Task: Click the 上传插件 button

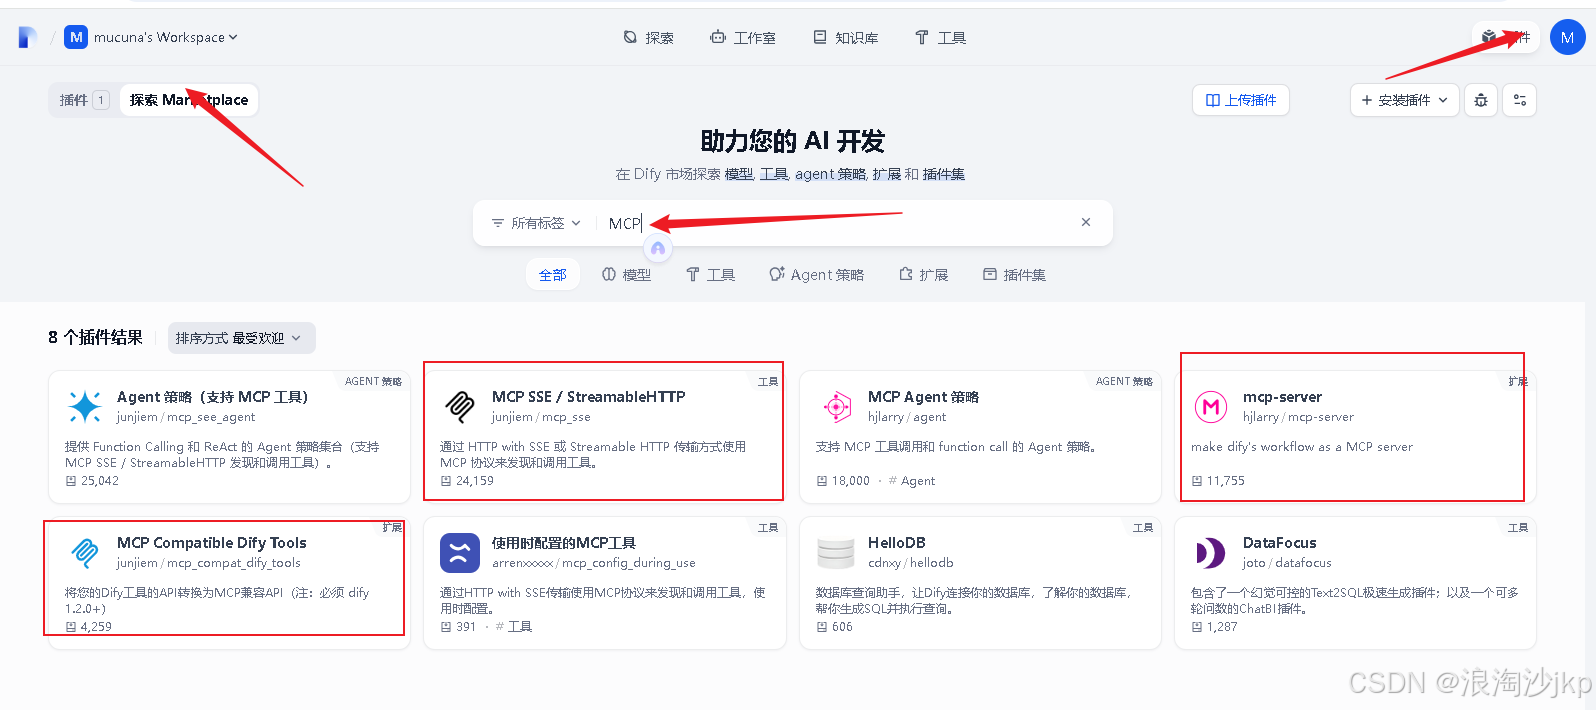Action: [1241, 100]
